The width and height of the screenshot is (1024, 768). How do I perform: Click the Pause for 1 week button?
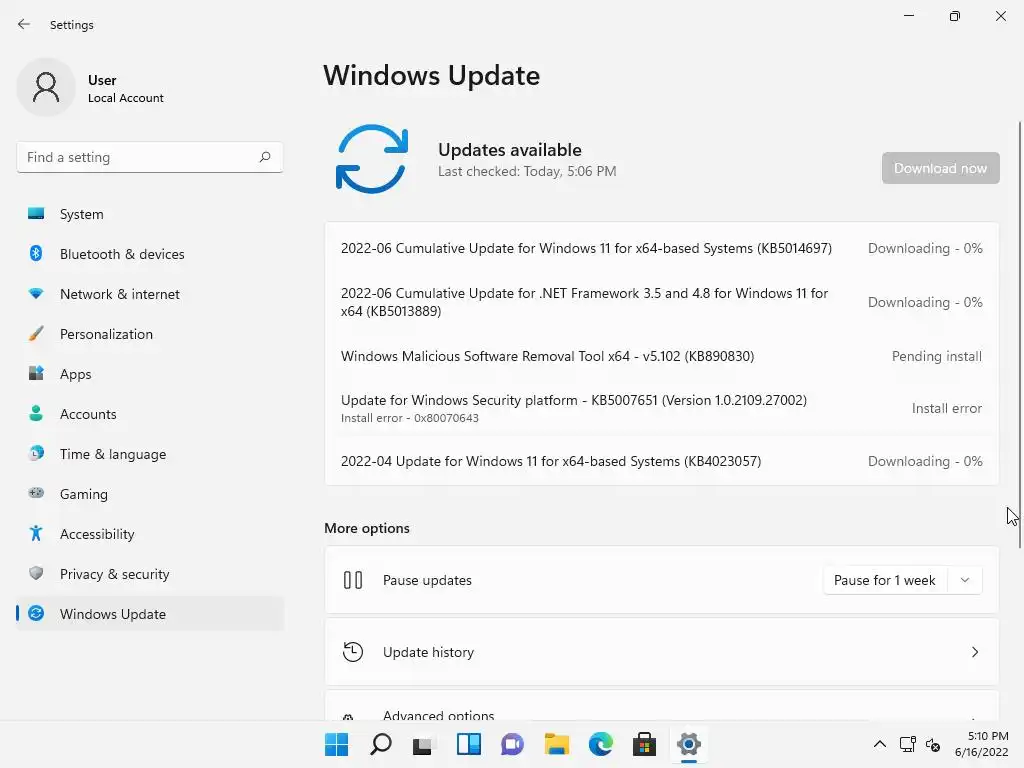click(885, 580)
